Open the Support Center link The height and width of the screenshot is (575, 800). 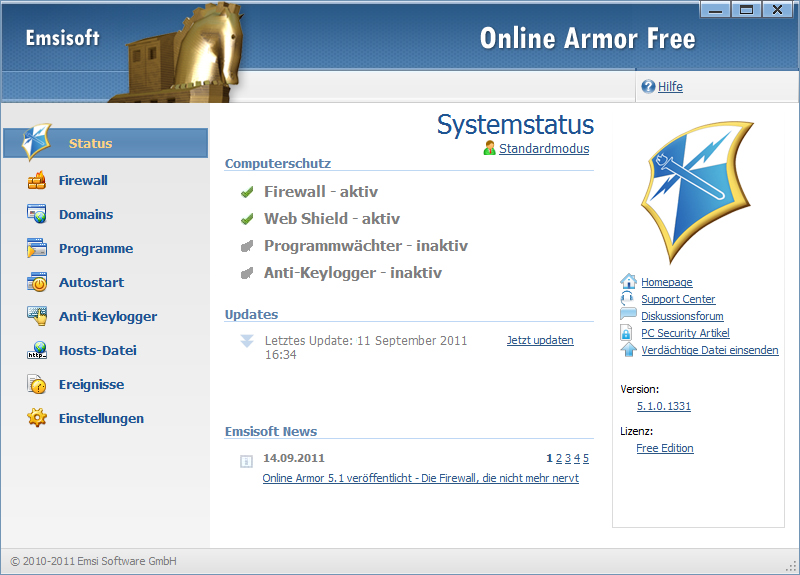[x=678, y=299]
